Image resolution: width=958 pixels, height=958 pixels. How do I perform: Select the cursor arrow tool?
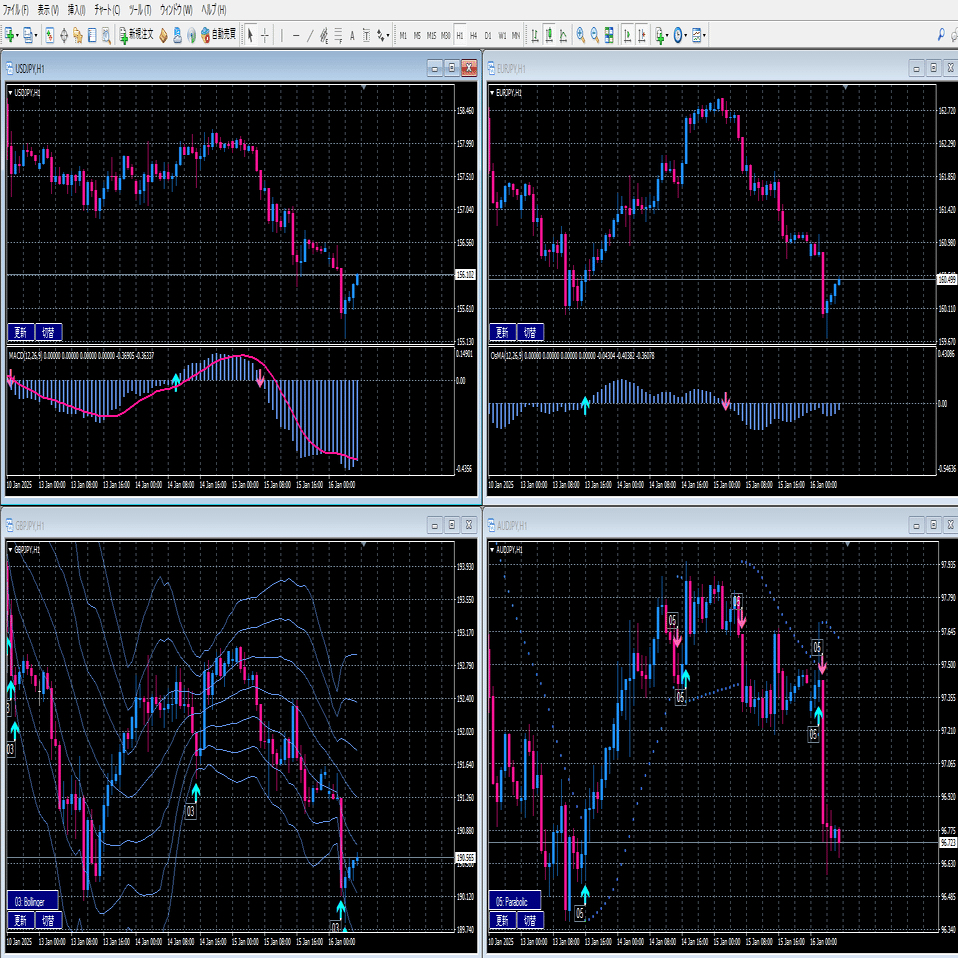250,35
